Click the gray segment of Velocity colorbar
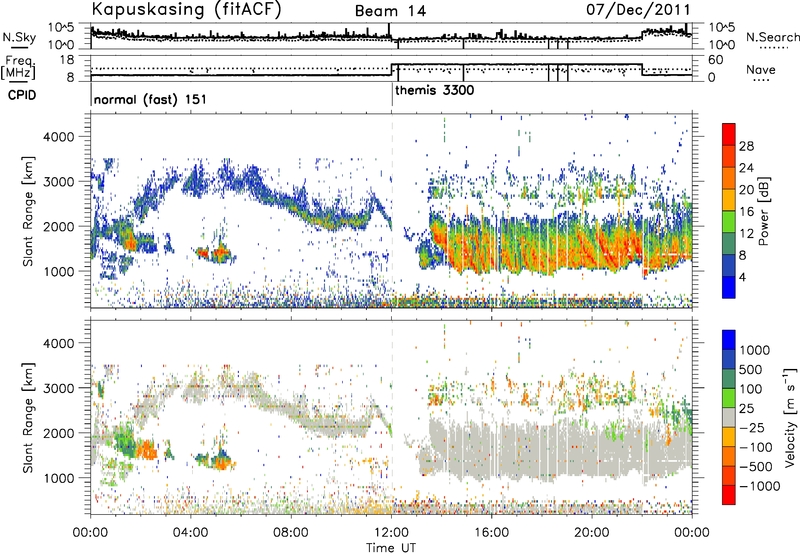The width and height of the screenshot is (800, 554). click(x=729, y=418)
